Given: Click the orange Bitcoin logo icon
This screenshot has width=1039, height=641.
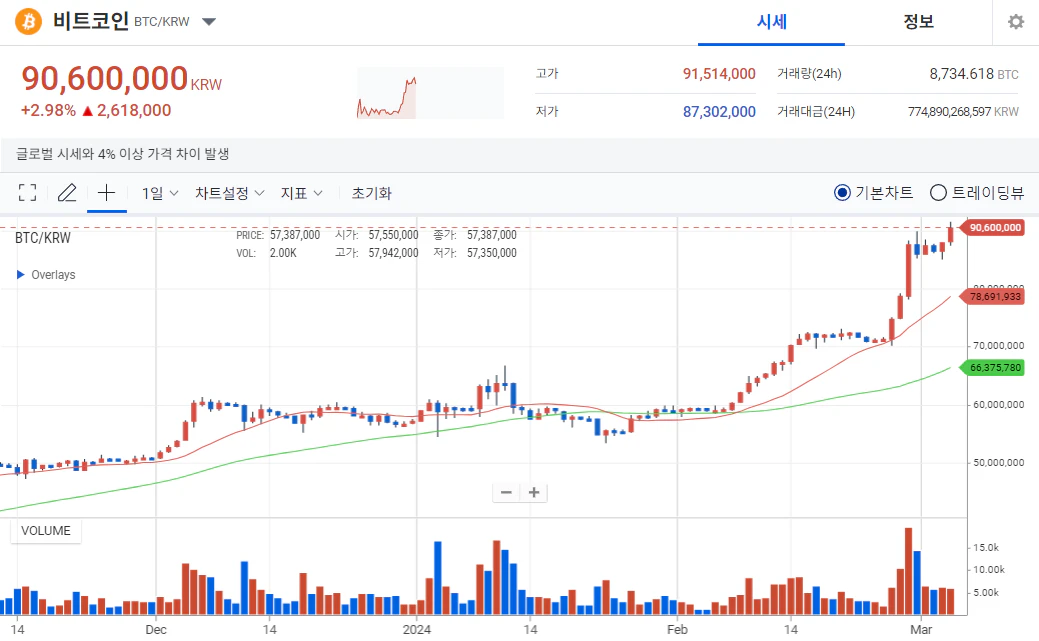Looking at the screenshot, I should pos(28,21).
